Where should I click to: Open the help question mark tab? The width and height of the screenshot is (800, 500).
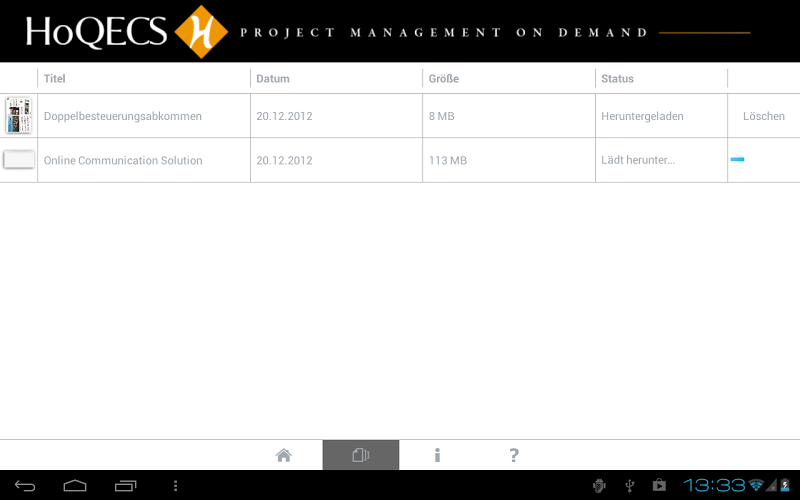(514, 455)
